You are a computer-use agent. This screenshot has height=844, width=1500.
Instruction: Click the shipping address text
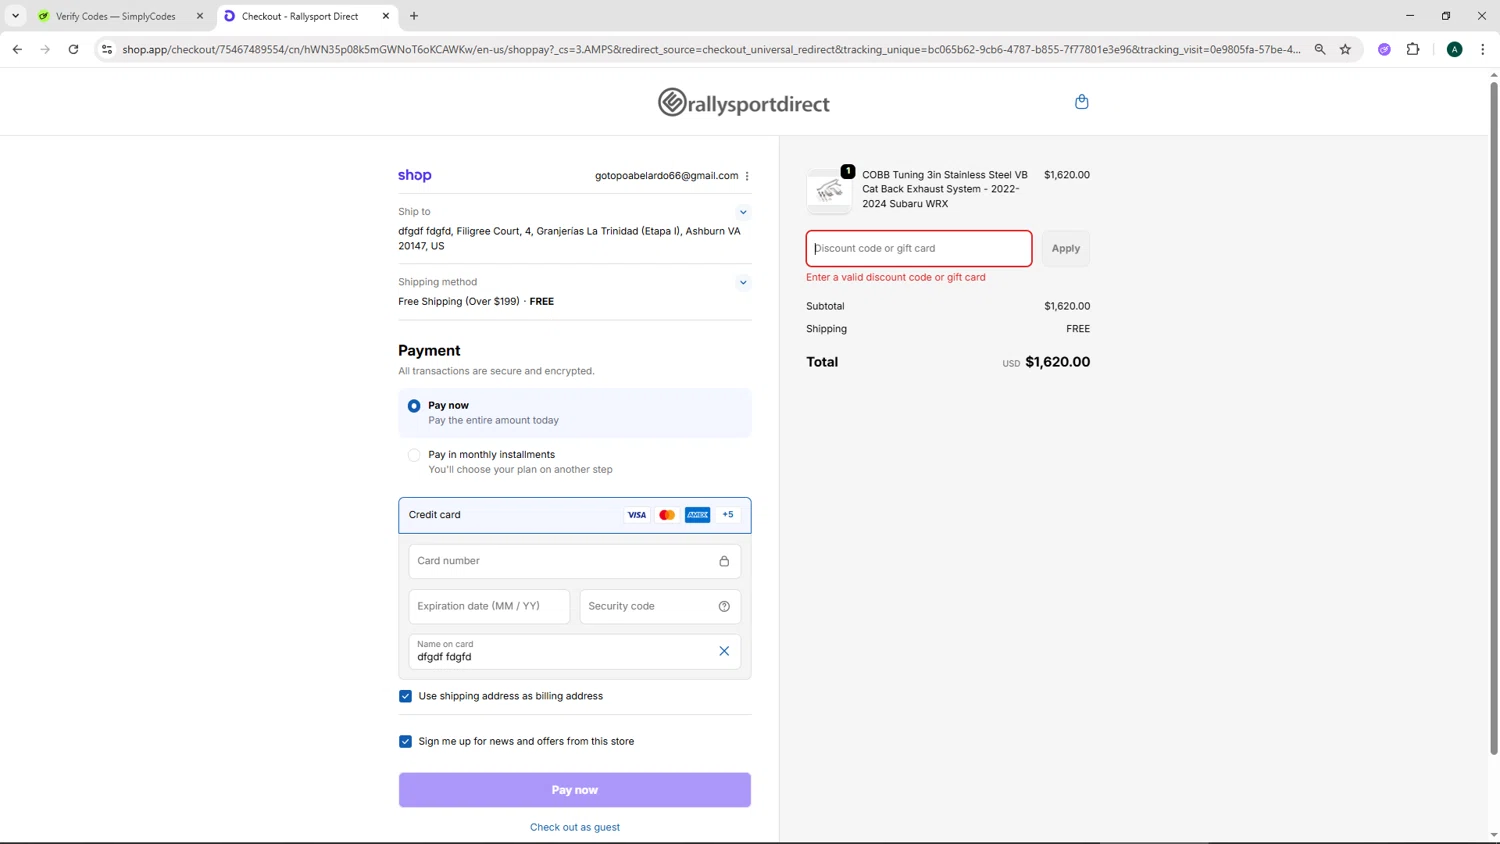pos(570,238)
